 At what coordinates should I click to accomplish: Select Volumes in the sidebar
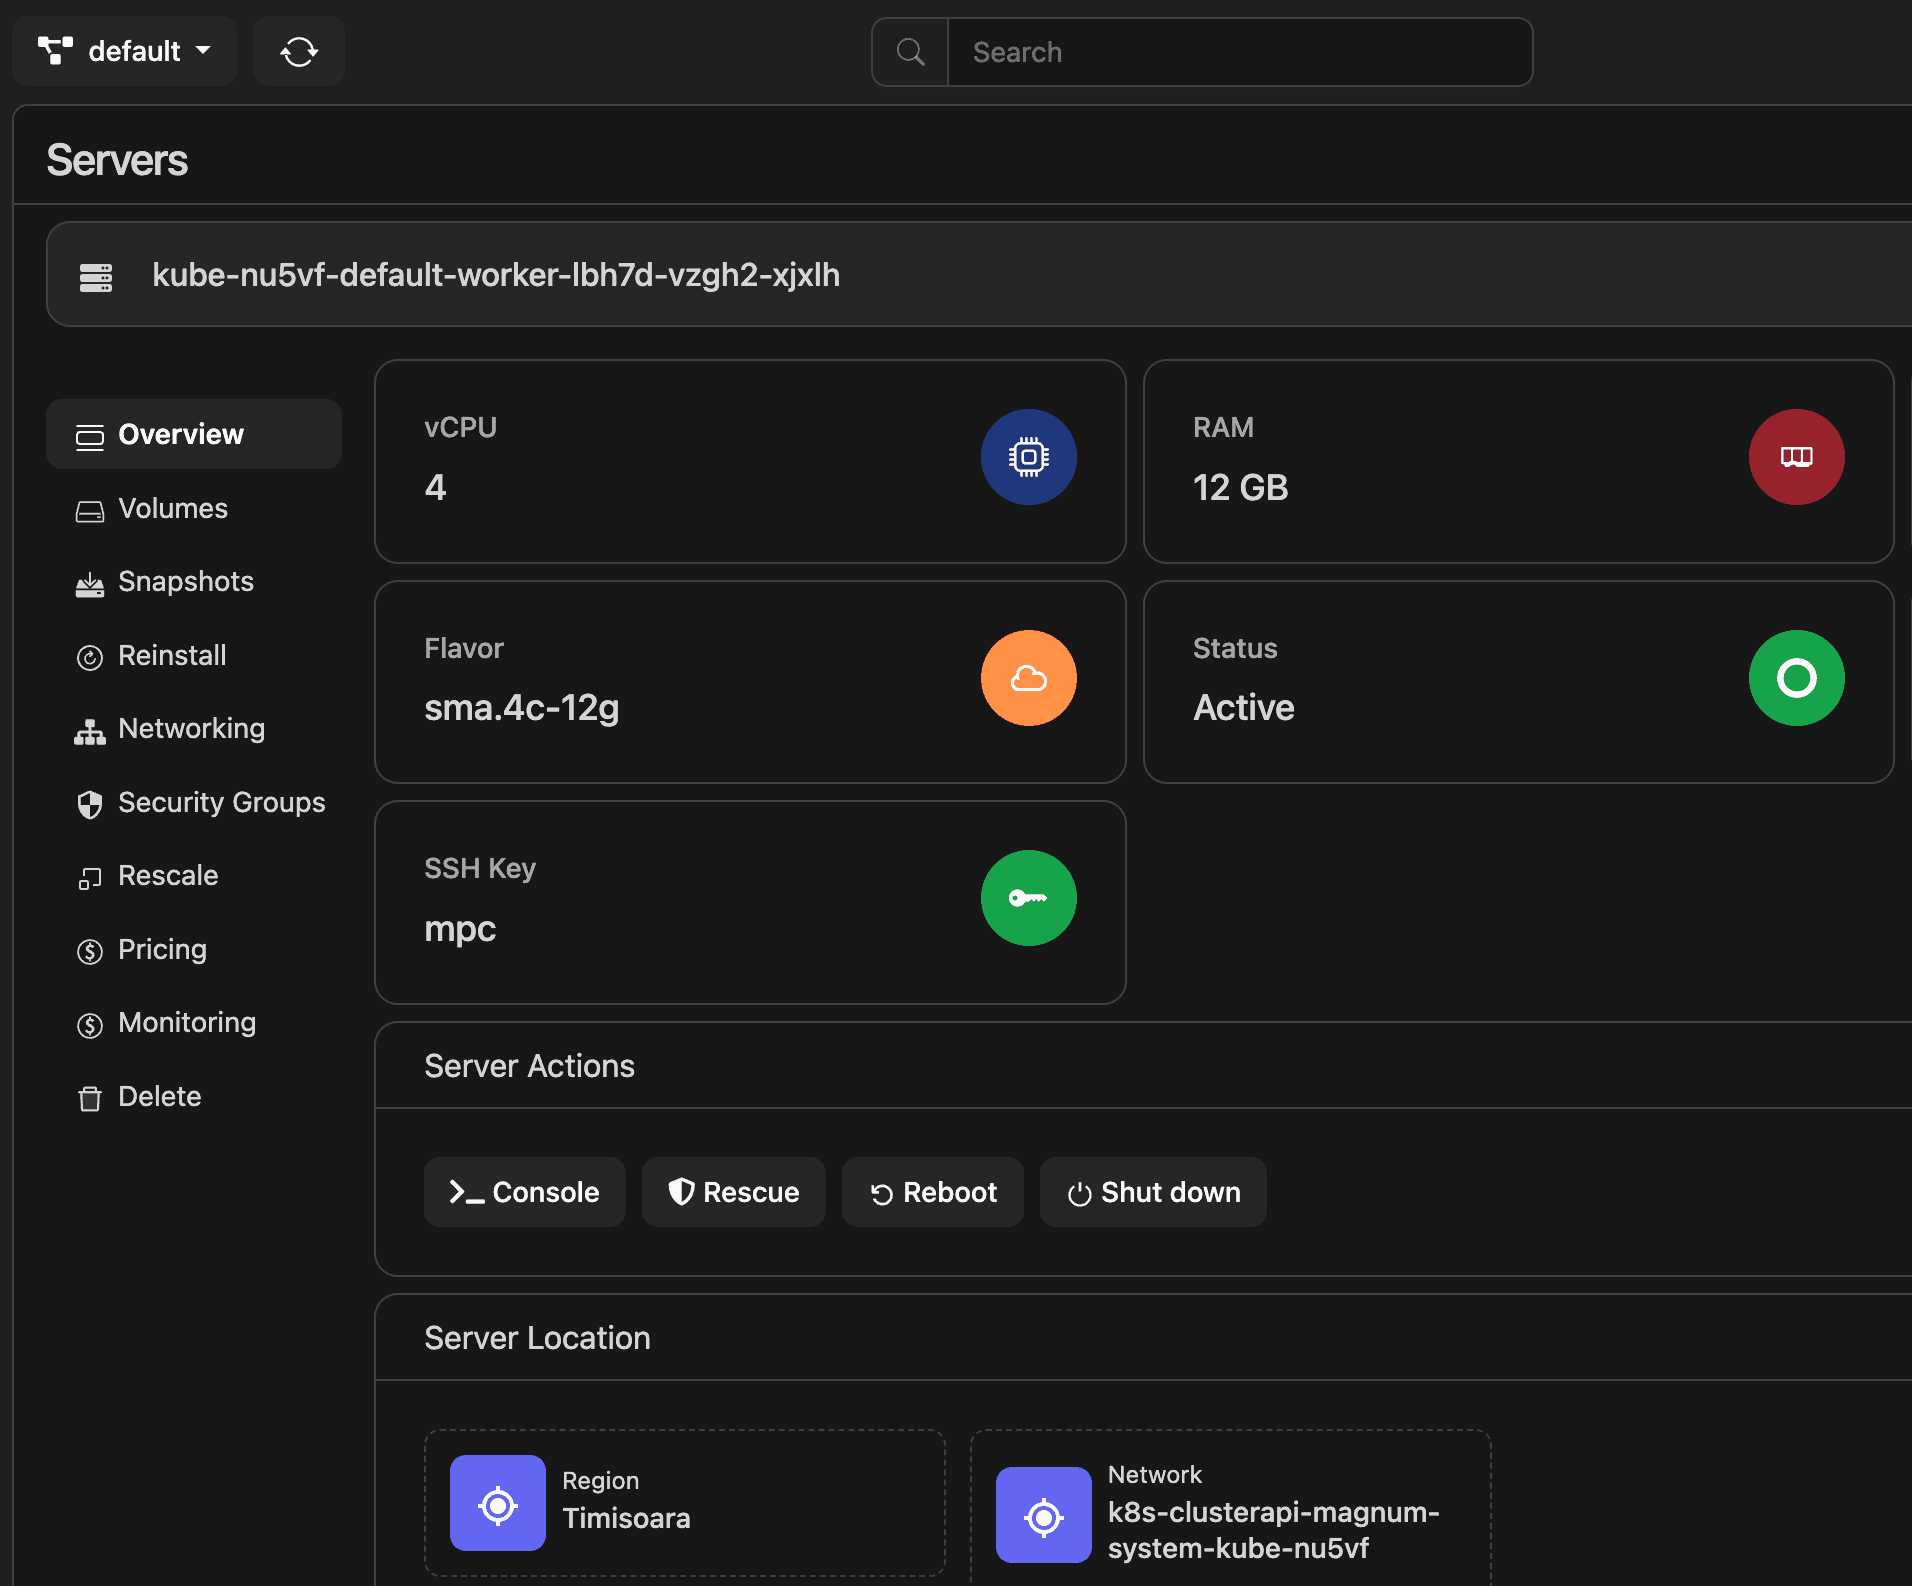click(x=173, y=508)
